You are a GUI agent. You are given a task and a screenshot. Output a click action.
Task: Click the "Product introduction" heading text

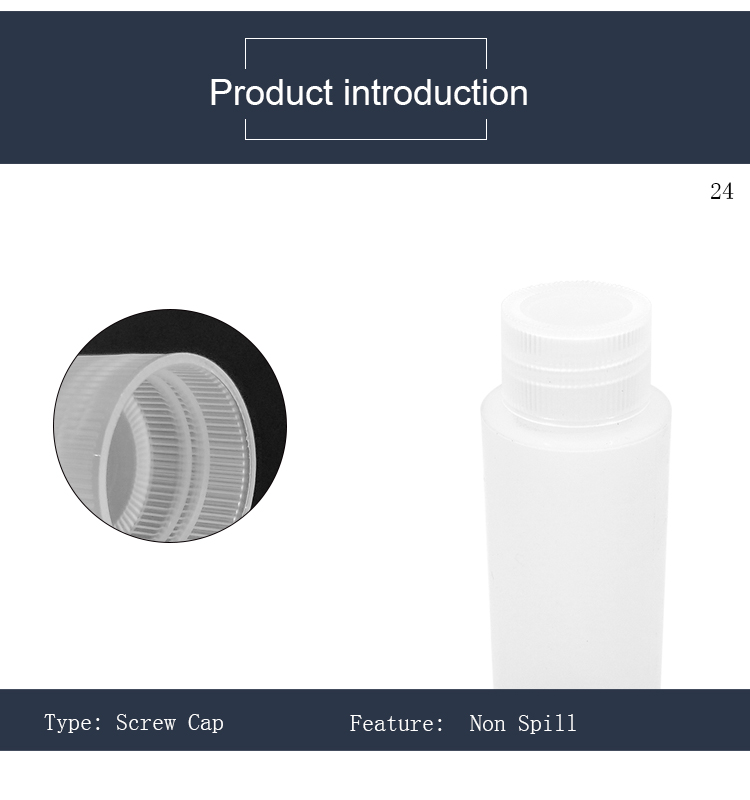[368, 93]
